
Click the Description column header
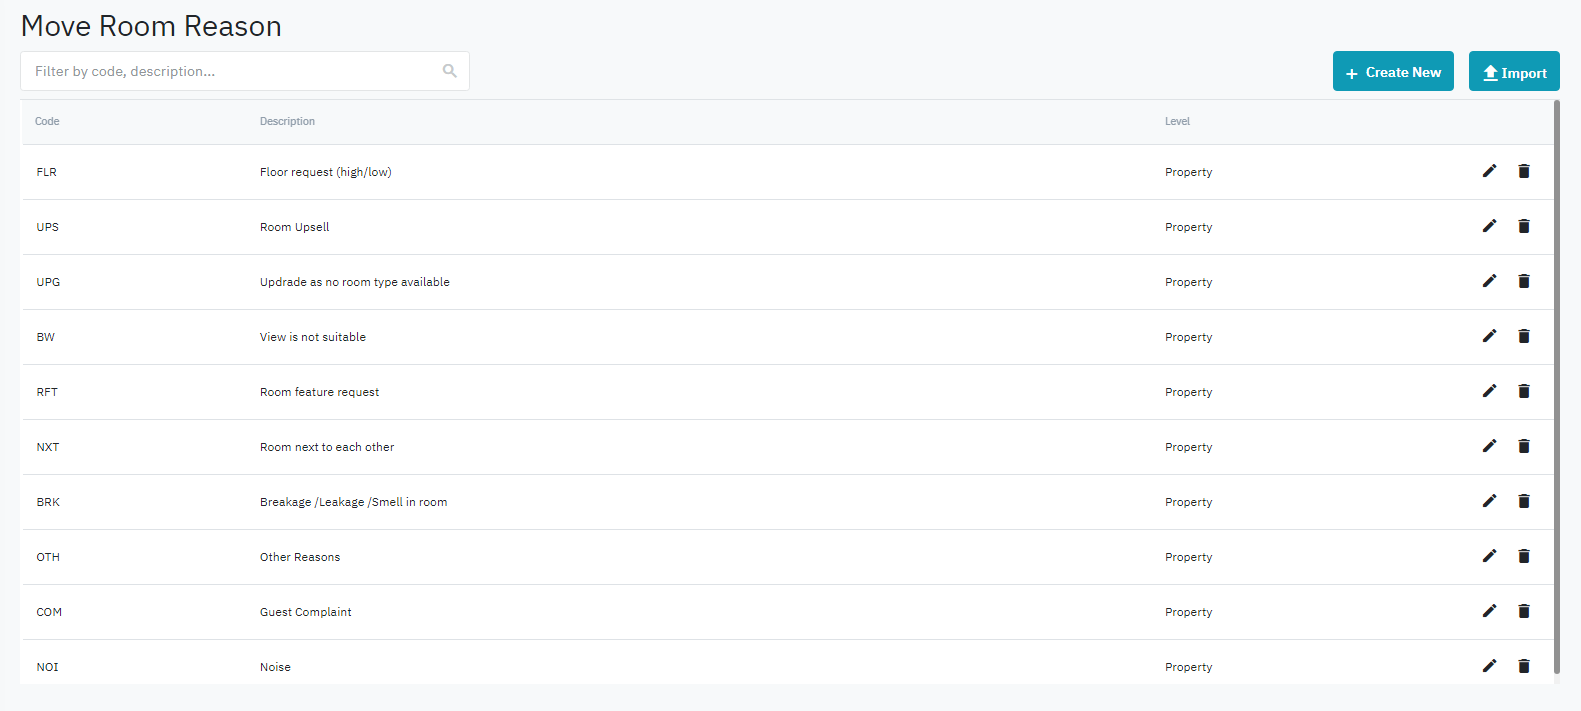tap(287, 122)
